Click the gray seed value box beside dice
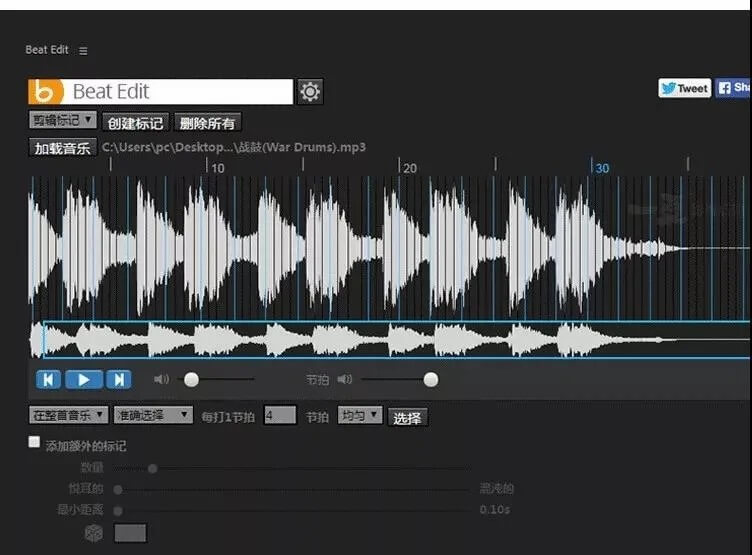This screenshot has height=555, width=752. (130, 533)
